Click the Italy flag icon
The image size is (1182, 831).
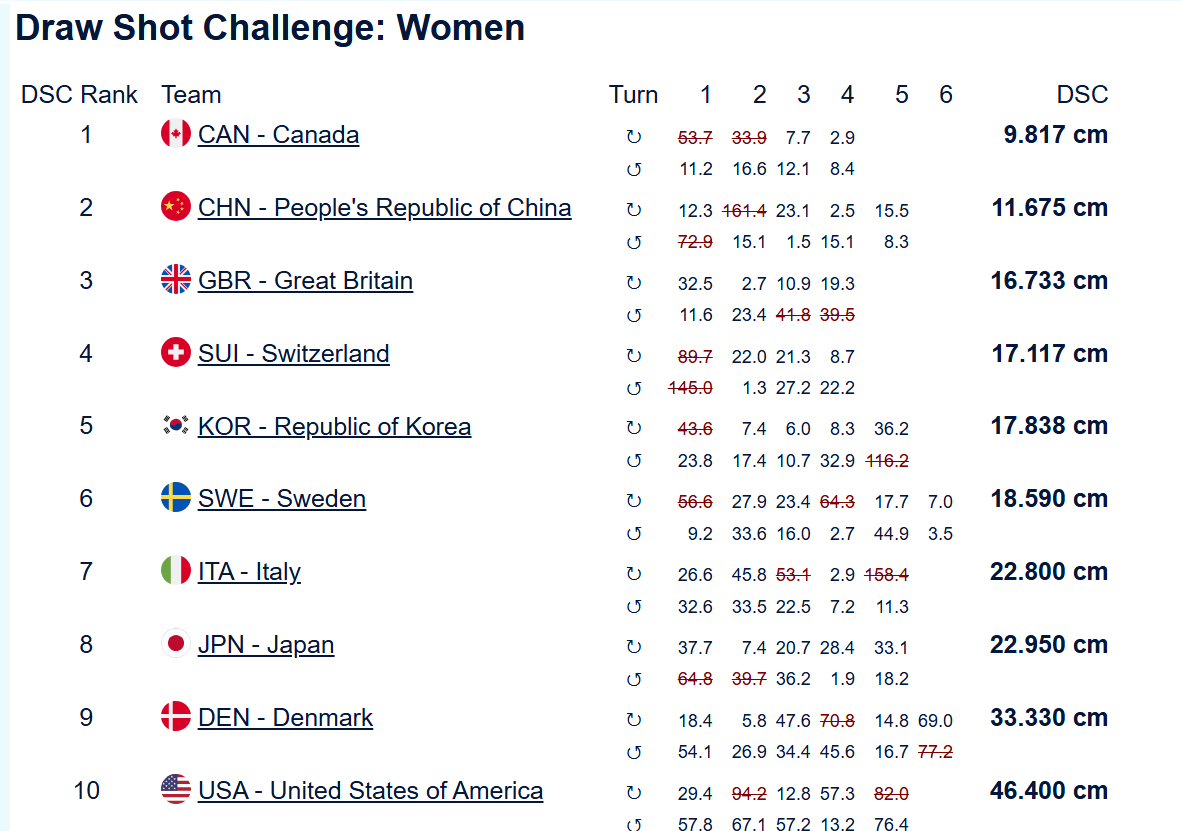point(176,571)
